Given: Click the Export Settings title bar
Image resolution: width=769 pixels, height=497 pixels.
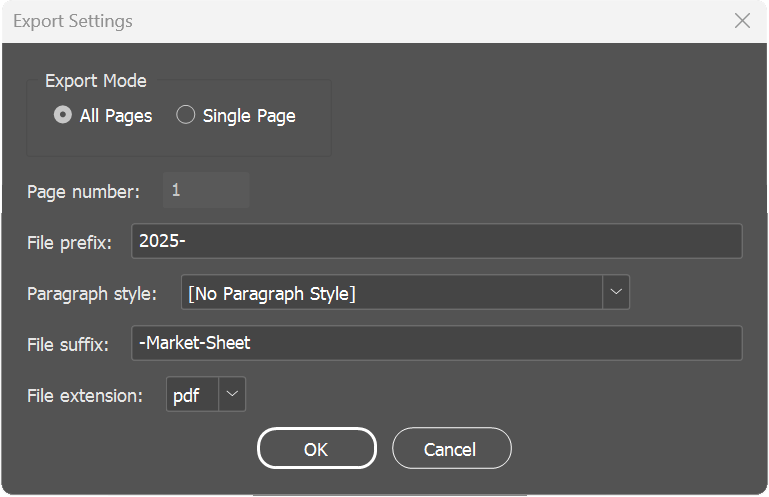Looking at the screenshot, I should (x=363, y=21).
